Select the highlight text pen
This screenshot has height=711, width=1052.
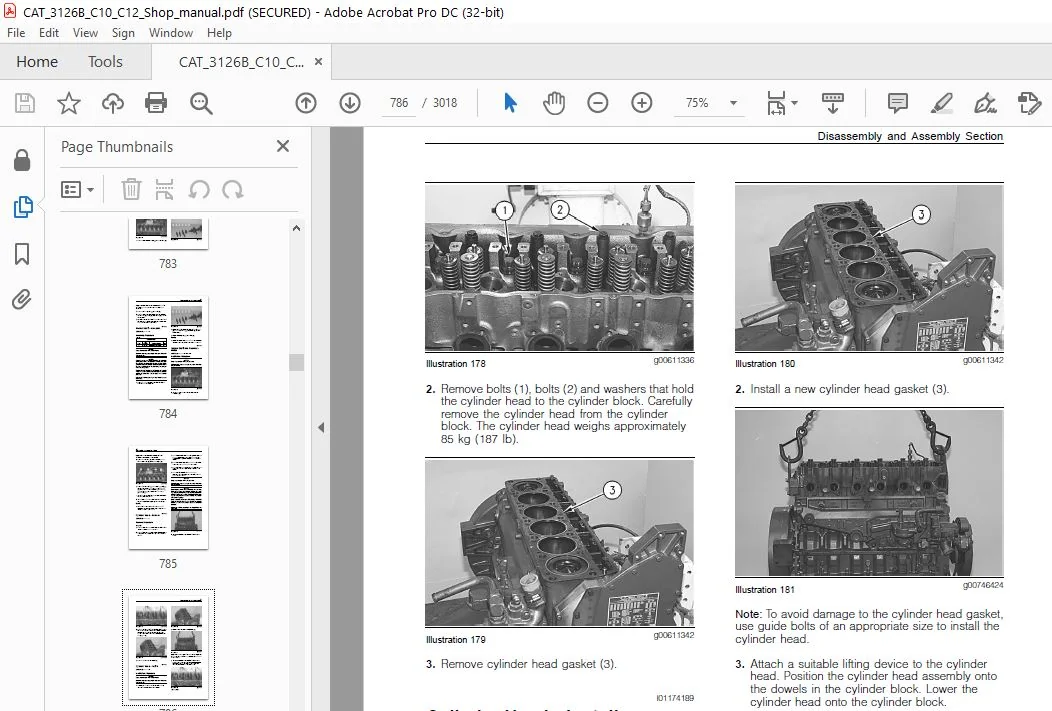click(941, 103)
